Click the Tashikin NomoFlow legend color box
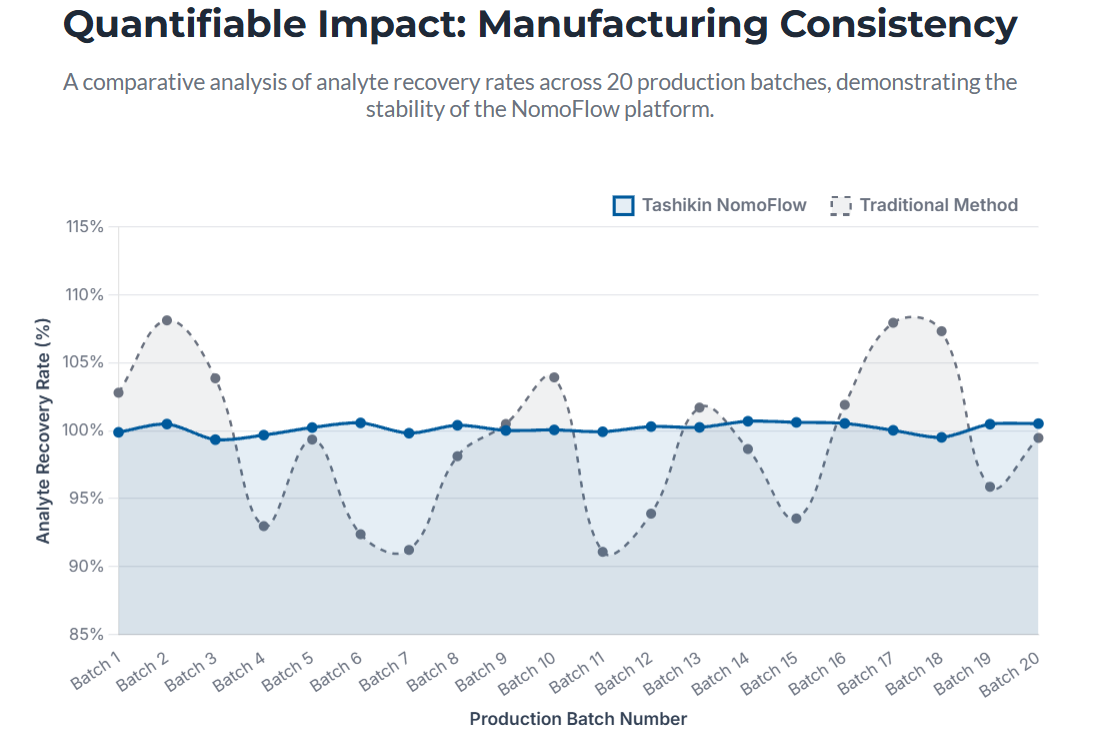This screenshot has width=1100, height=745. click(x=623, y=206)
